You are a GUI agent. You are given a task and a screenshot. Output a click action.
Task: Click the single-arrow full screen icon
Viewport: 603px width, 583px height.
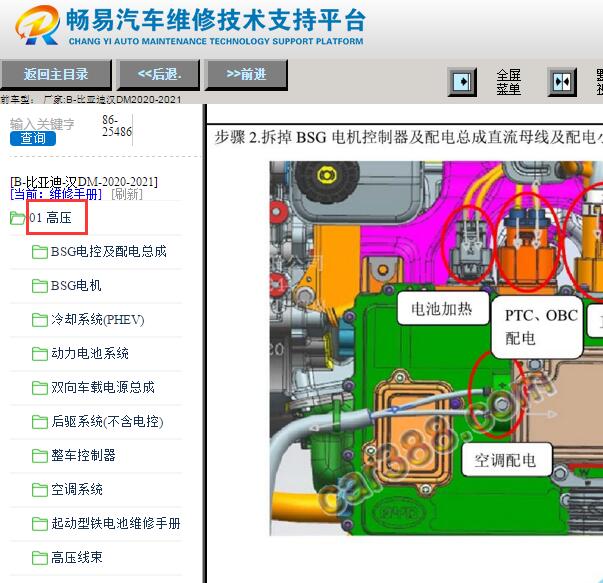462,82
